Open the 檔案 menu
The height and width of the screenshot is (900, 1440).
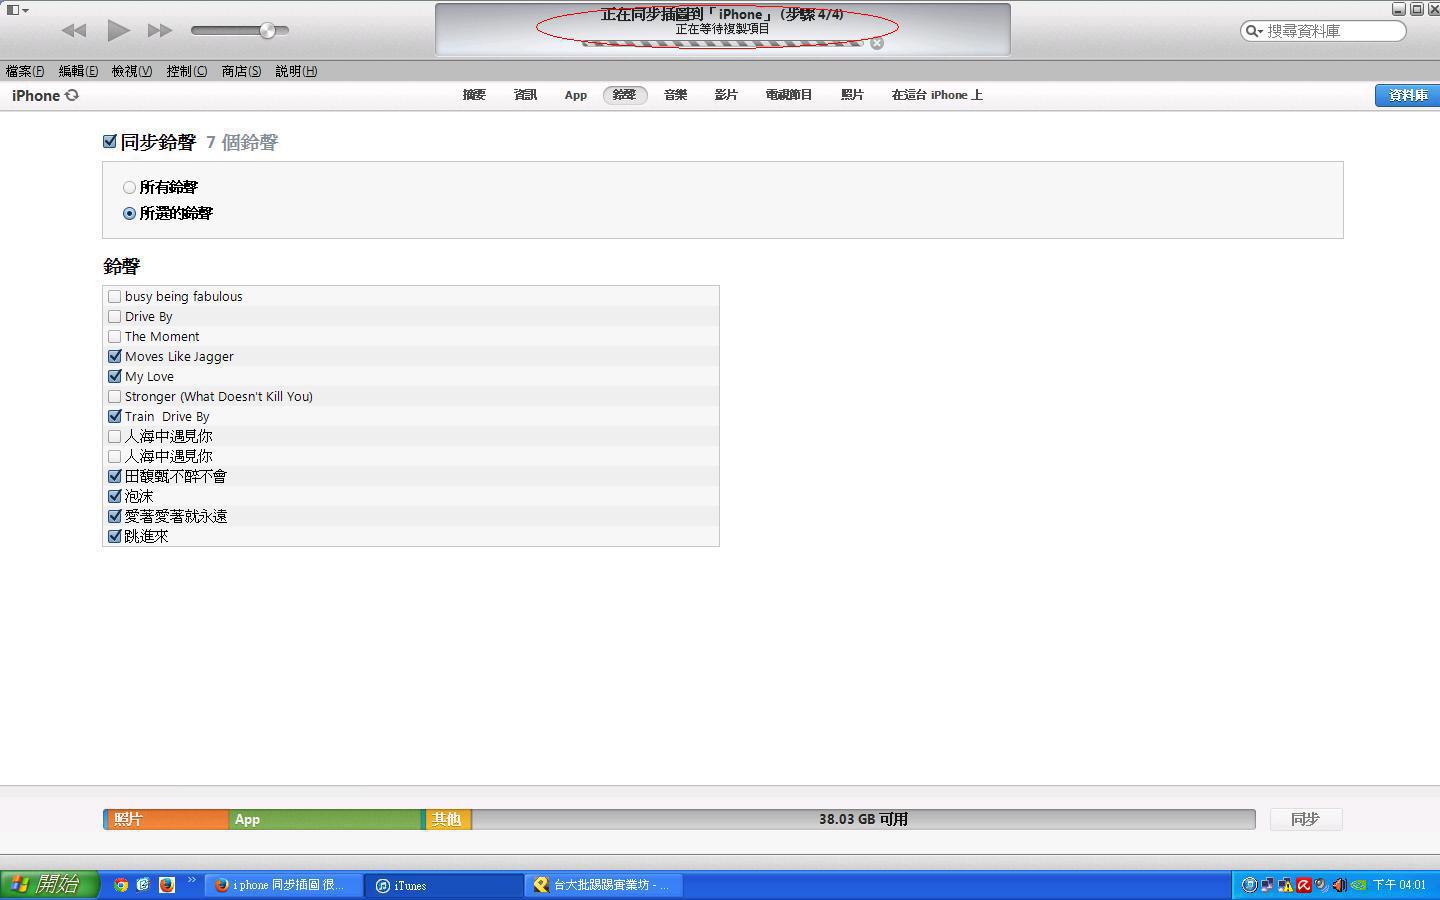point(25,71)
